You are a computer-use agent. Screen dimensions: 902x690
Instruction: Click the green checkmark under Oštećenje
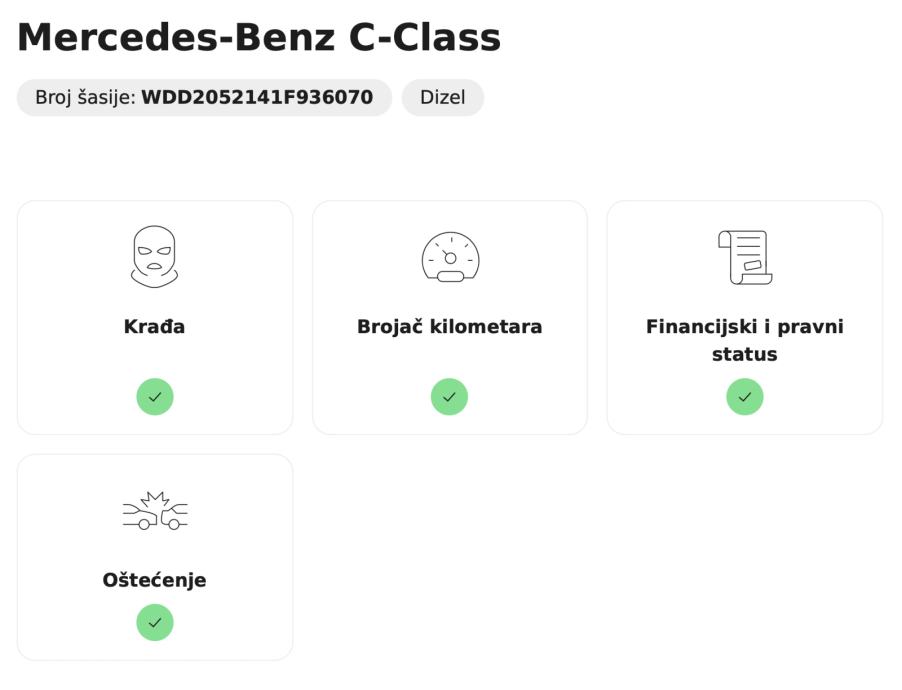155,622
